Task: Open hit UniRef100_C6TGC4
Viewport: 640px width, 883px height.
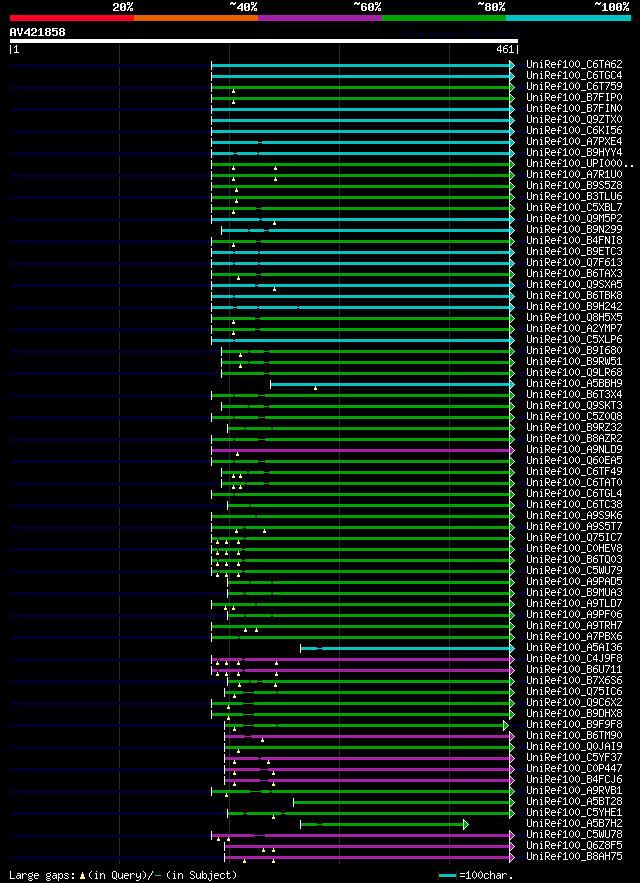Action: [574, 75]
